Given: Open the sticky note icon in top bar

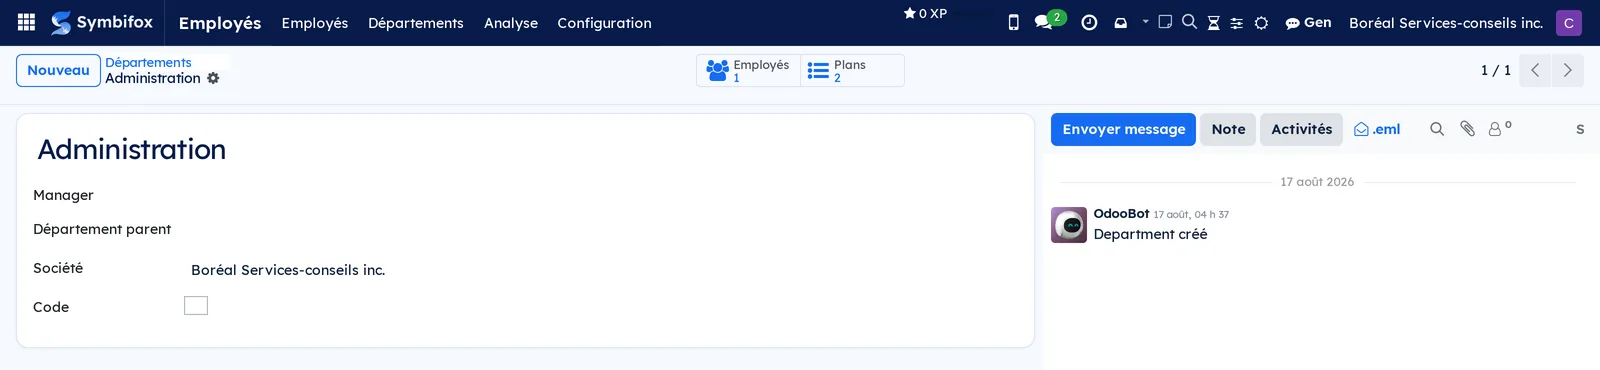Looking at the screenshot, I should tap(1165, 21).
